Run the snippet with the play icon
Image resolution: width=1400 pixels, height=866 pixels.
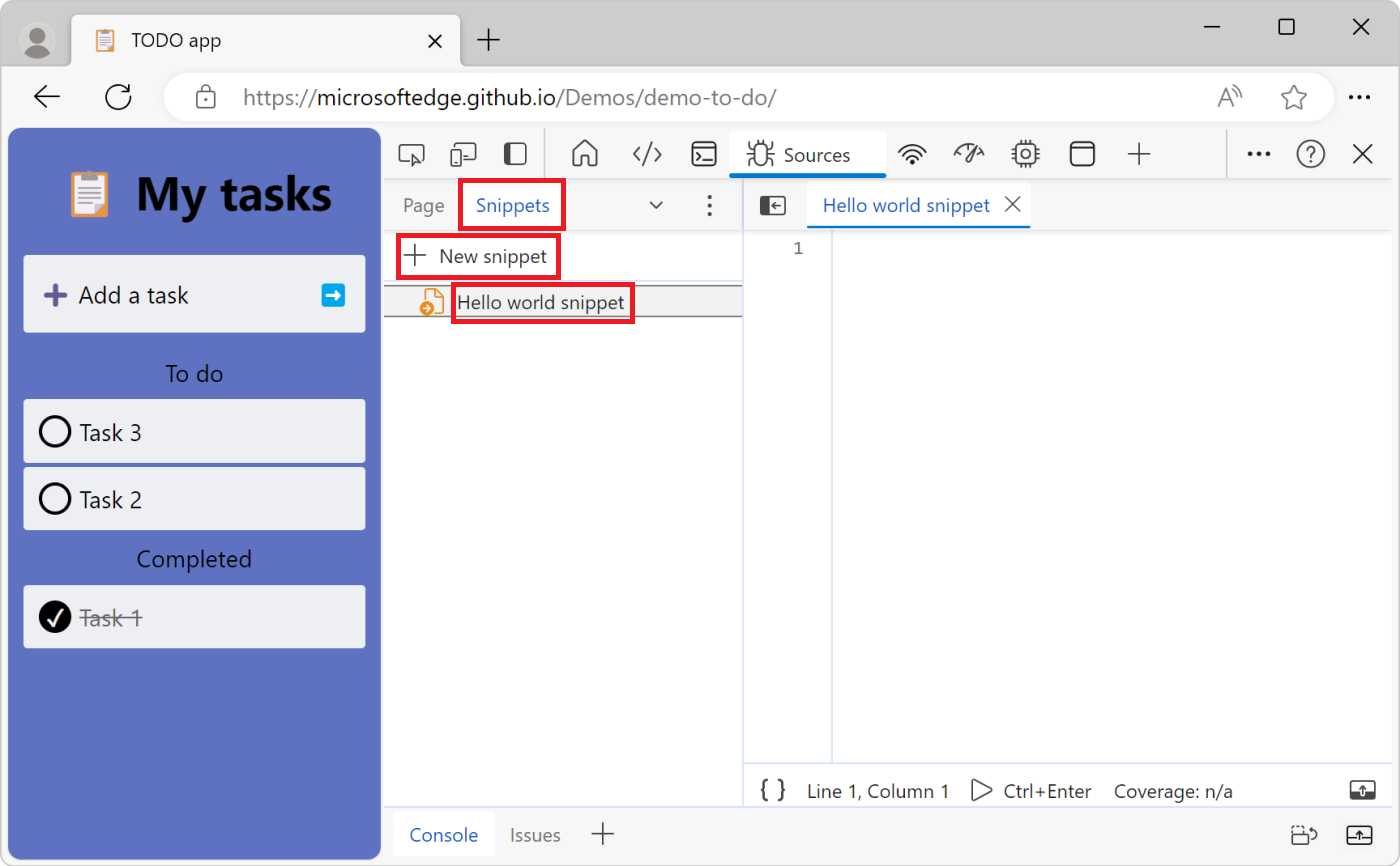click(982, 790)
